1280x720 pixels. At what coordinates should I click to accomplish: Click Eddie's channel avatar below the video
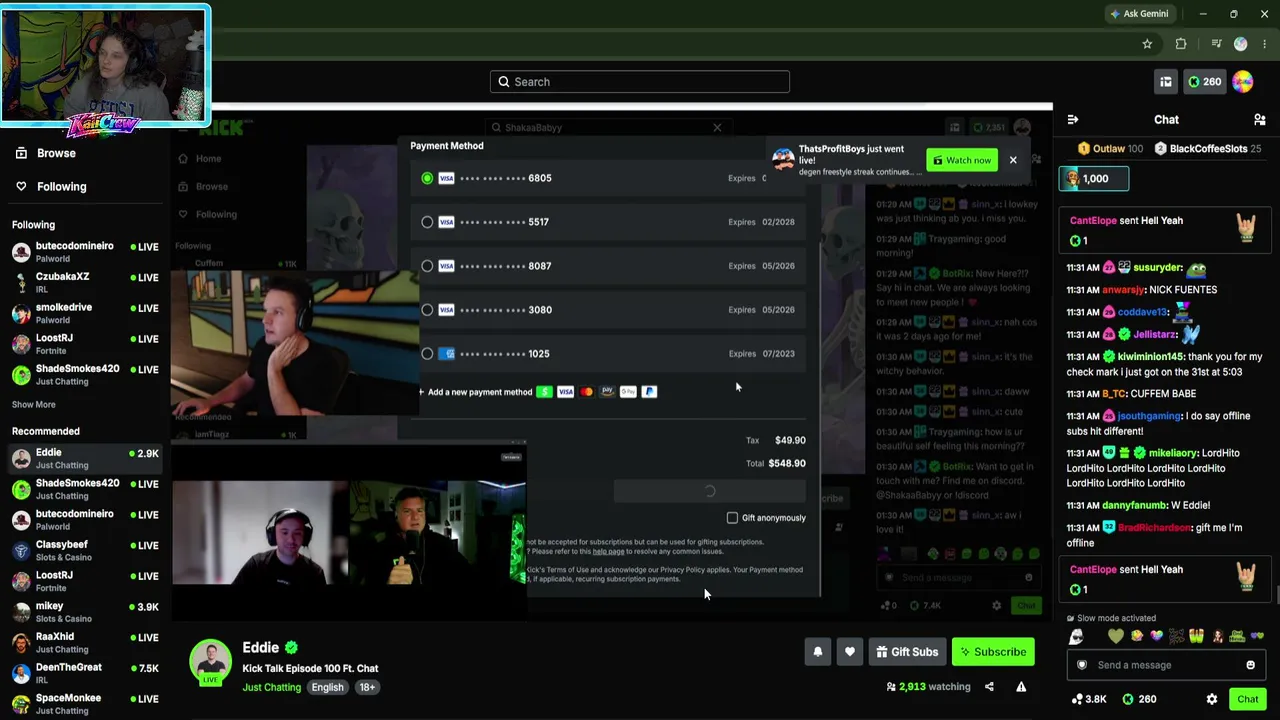pos(210,661)
